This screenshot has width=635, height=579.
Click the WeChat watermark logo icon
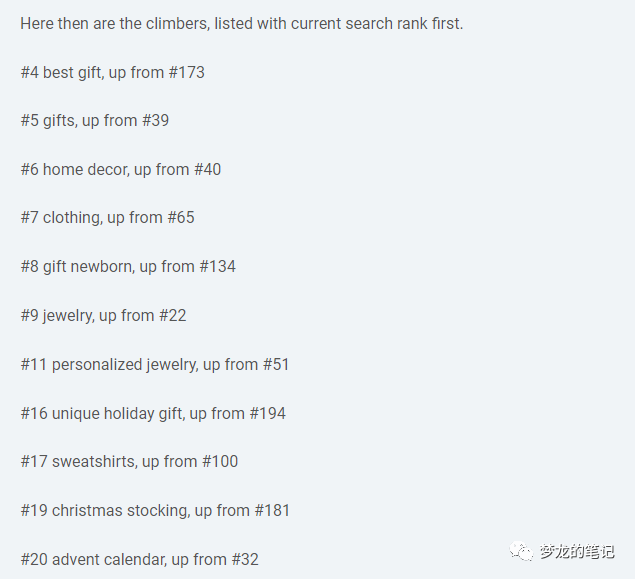[x=521, y=551]
